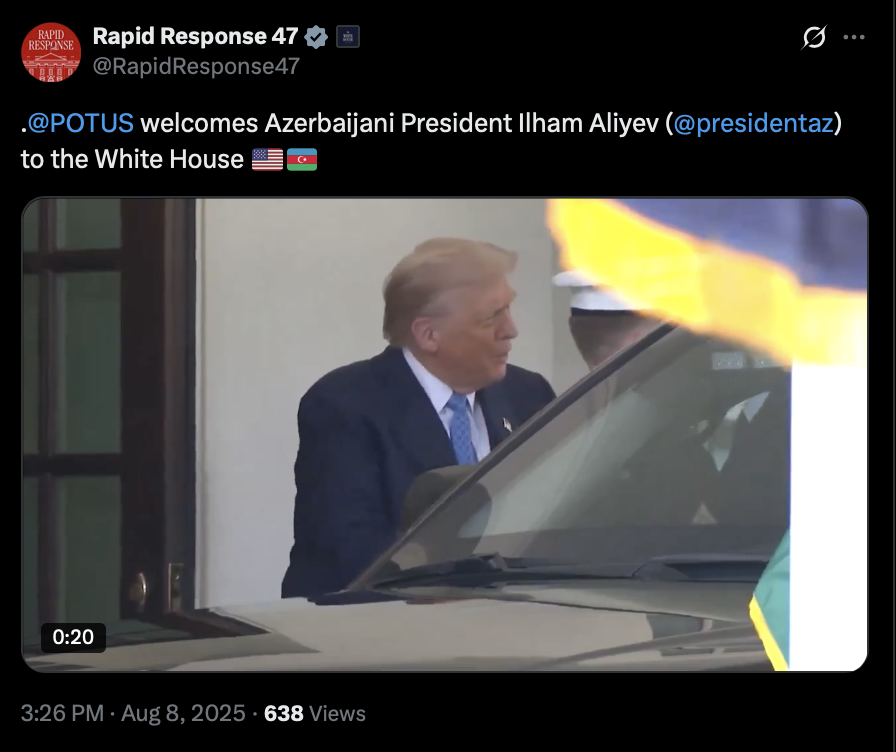Open the 3:26 PM Aug 8, 2025 timestamp
Viewport: 896px width, 752px height.
click(133, 713)
